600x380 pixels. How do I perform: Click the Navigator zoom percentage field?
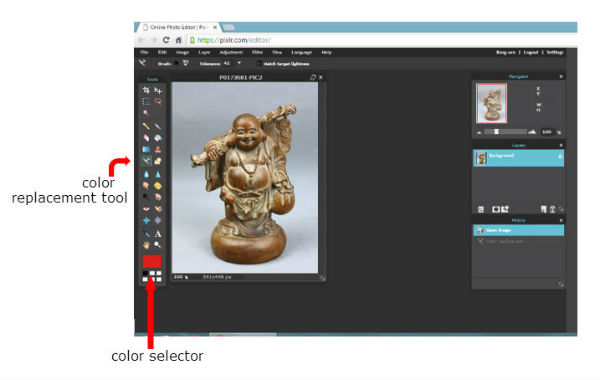pos(547,132)
